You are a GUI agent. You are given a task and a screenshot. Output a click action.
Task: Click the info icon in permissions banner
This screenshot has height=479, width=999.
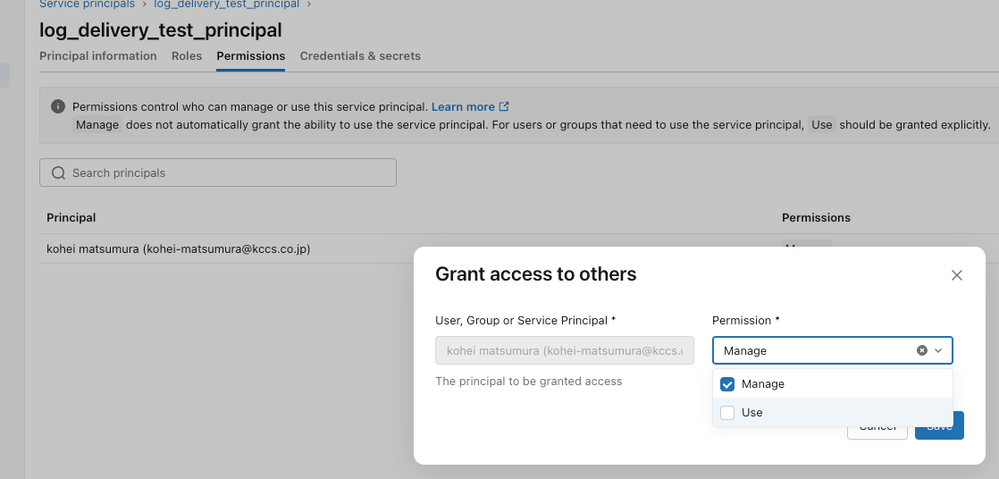click(x=58, y=106)
